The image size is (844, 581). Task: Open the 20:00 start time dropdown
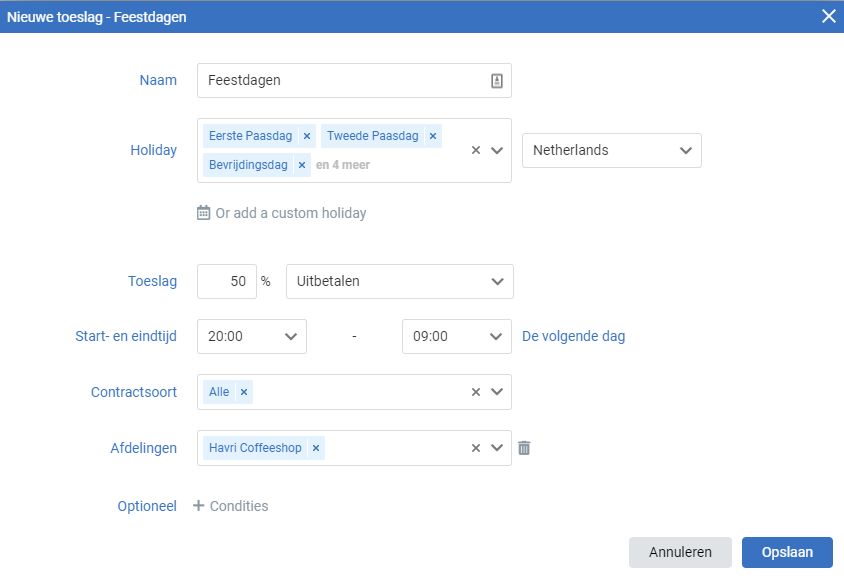(x=252, y=337)
